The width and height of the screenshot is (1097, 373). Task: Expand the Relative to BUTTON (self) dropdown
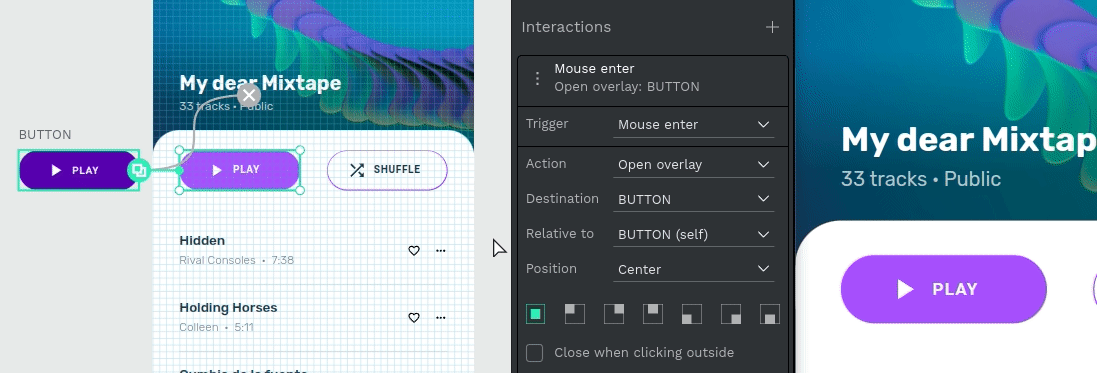click(693, 235)
